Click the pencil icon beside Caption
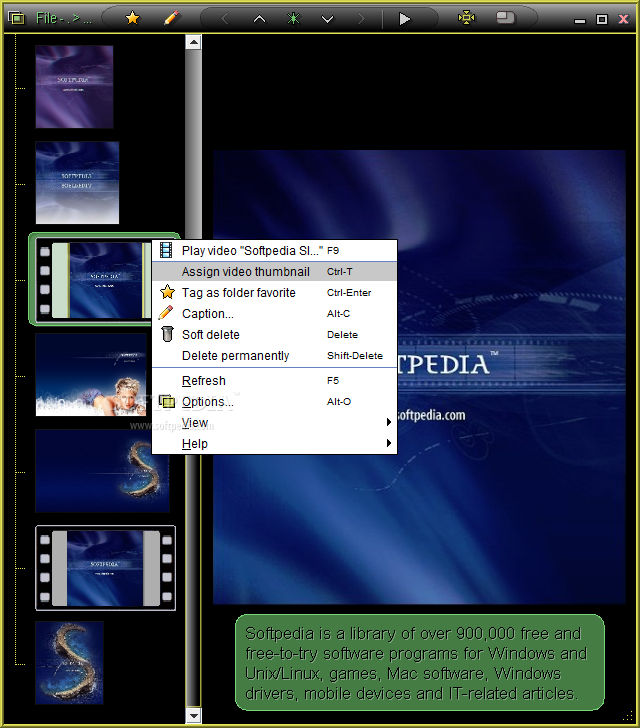Viewport: 640px width, 728px height. [x=166, y=312]
